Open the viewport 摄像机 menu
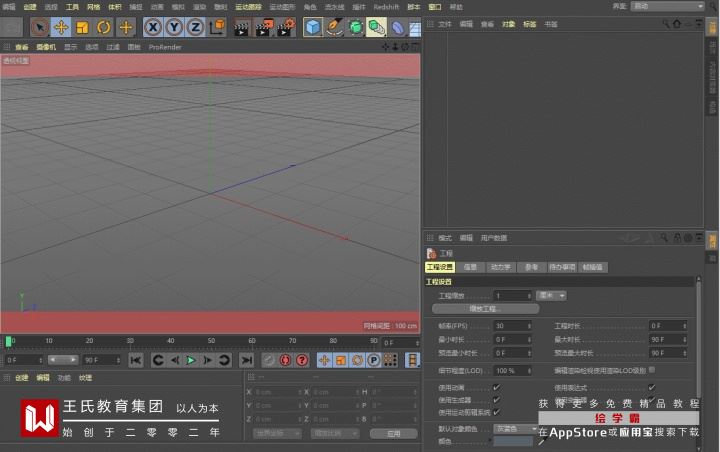Image resolution: width=720 pixels, height=452 pixels. click(46, 47)
